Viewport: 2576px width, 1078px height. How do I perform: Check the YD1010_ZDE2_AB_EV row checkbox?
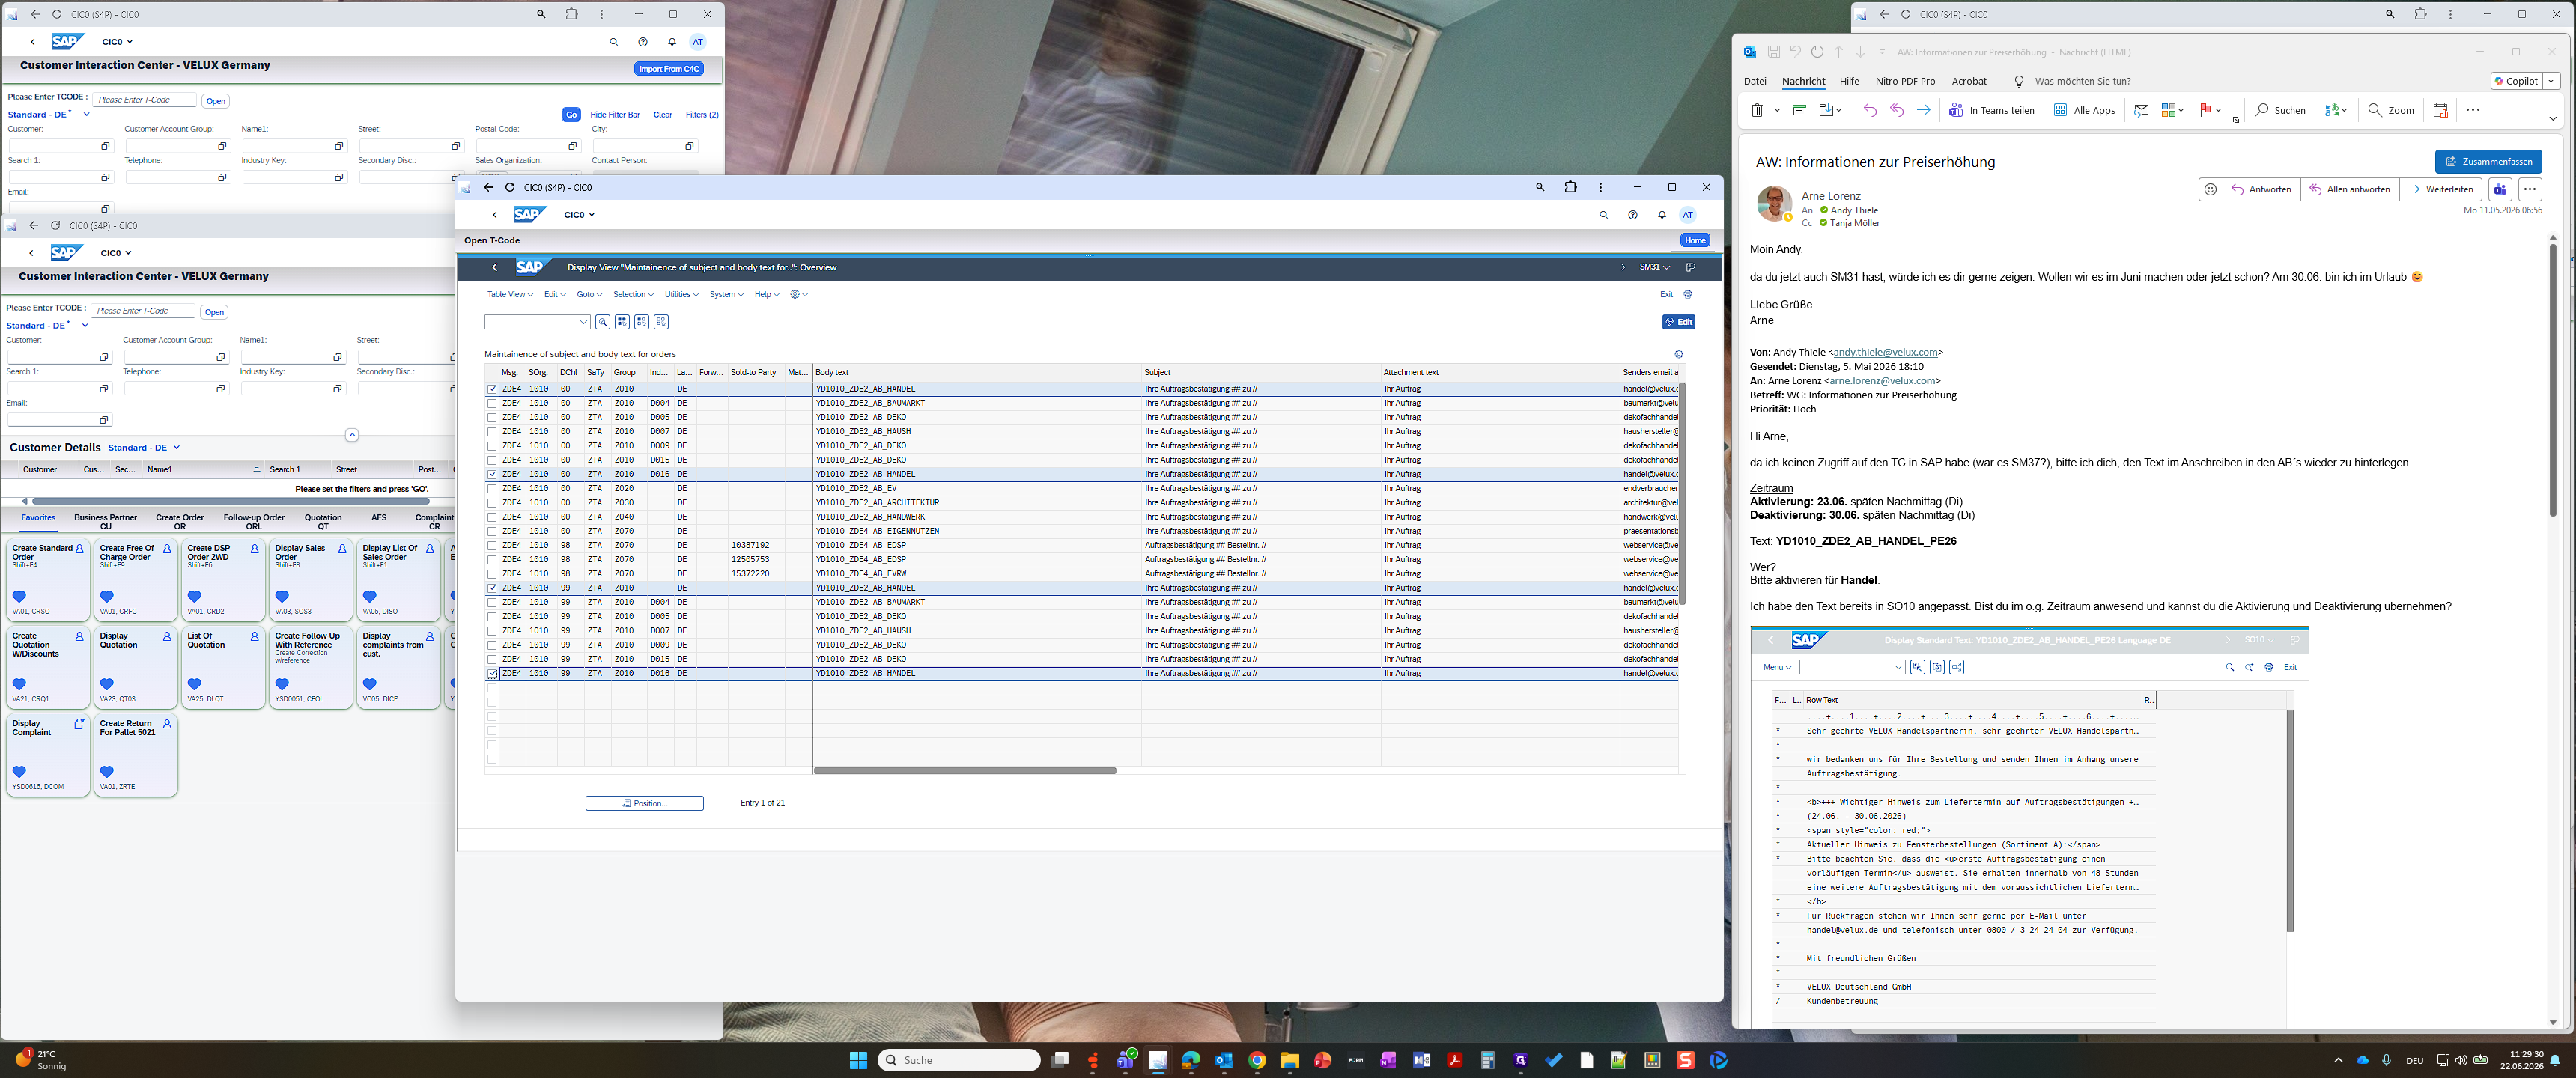coord(492,489)
